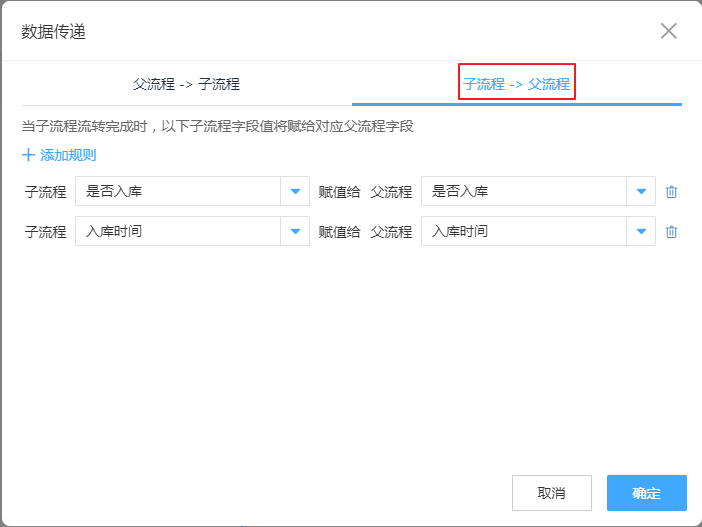Screen dimensions: 702x527
Task: Click 赋值给 label in the first rule row
Action: pyautogui.click(x=339, y=192)
